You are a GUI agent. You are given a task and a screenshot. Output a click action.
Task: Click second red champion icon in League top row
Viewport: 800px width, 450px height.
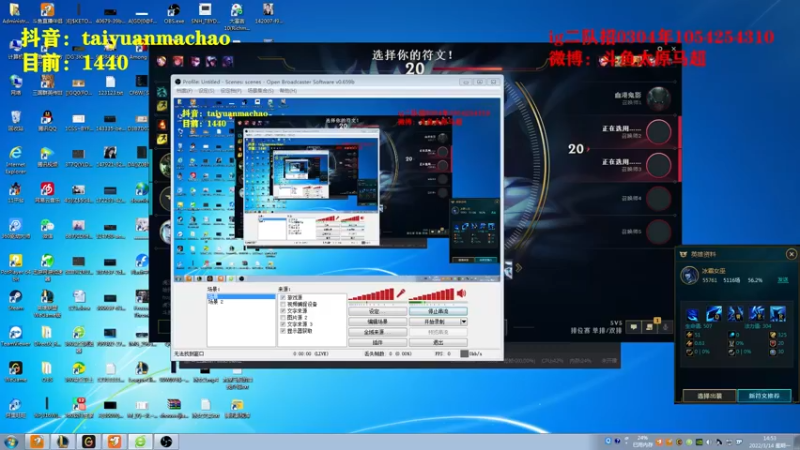click(178, 62)
